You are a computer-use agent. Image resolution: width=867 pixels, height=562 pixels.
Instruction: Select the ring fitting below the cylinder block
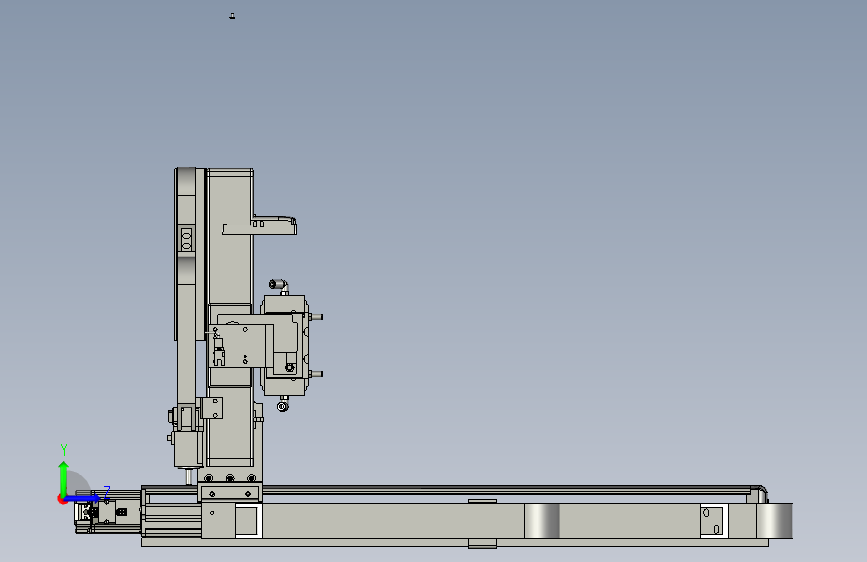coord(283,407)
